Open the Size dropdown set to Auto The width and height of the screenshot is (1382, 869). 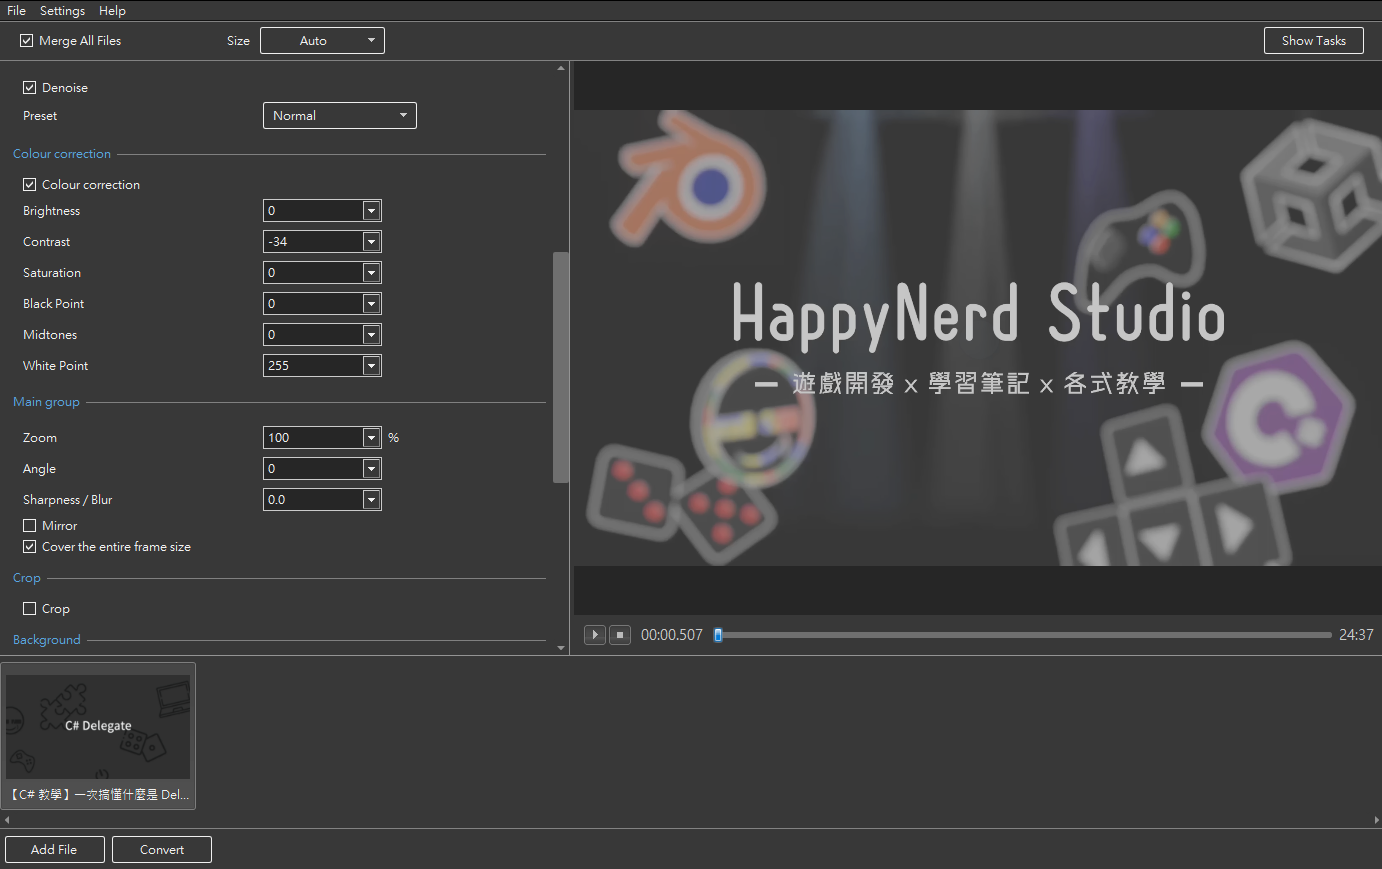click(322, 41)
